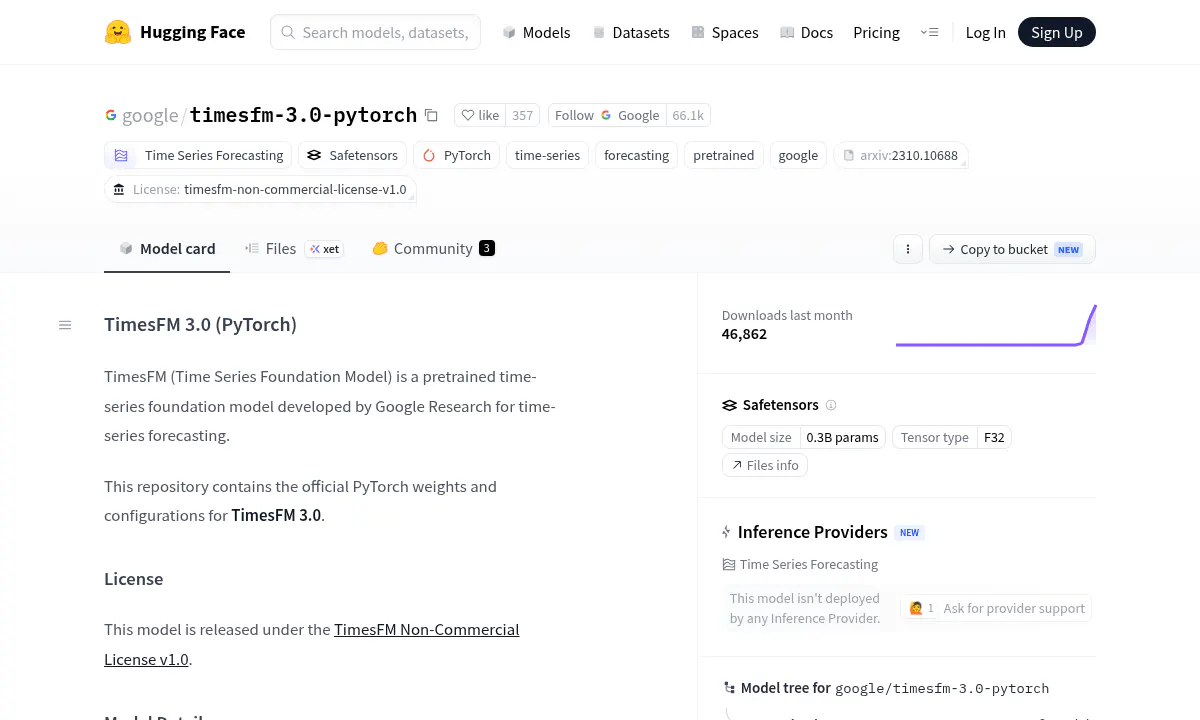Follow Google organization
This screenshot has height=720, width=1200.
(607, 115)
